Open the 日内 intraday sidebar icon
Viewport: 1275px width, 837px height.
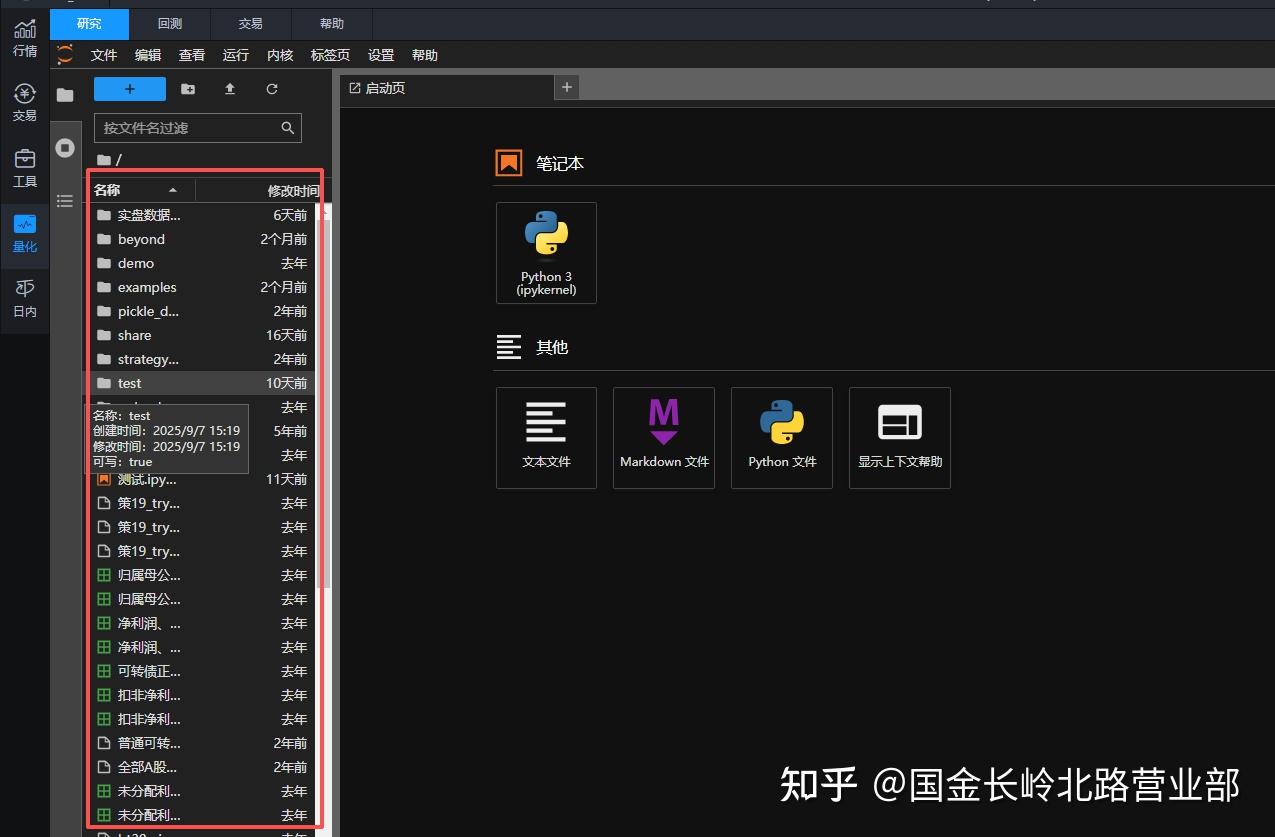25,298
